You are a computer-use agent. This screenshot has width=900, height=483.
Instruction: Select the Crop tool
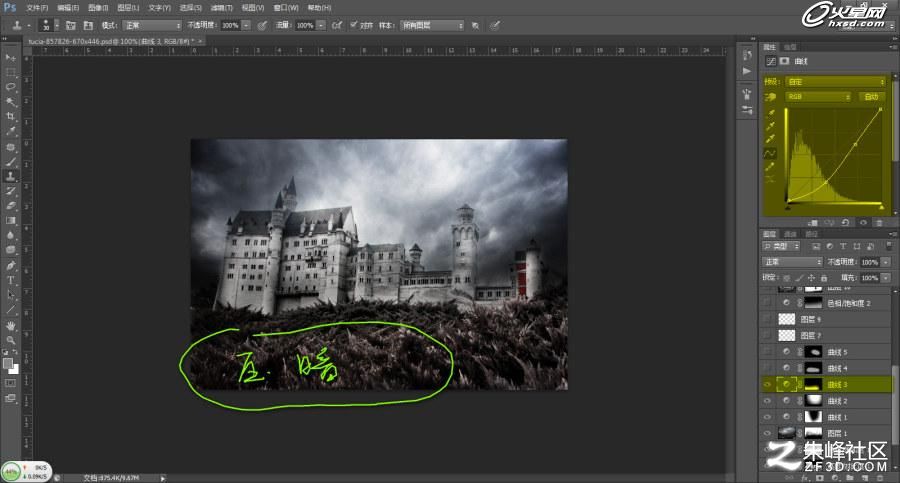[x=10, y=117]
